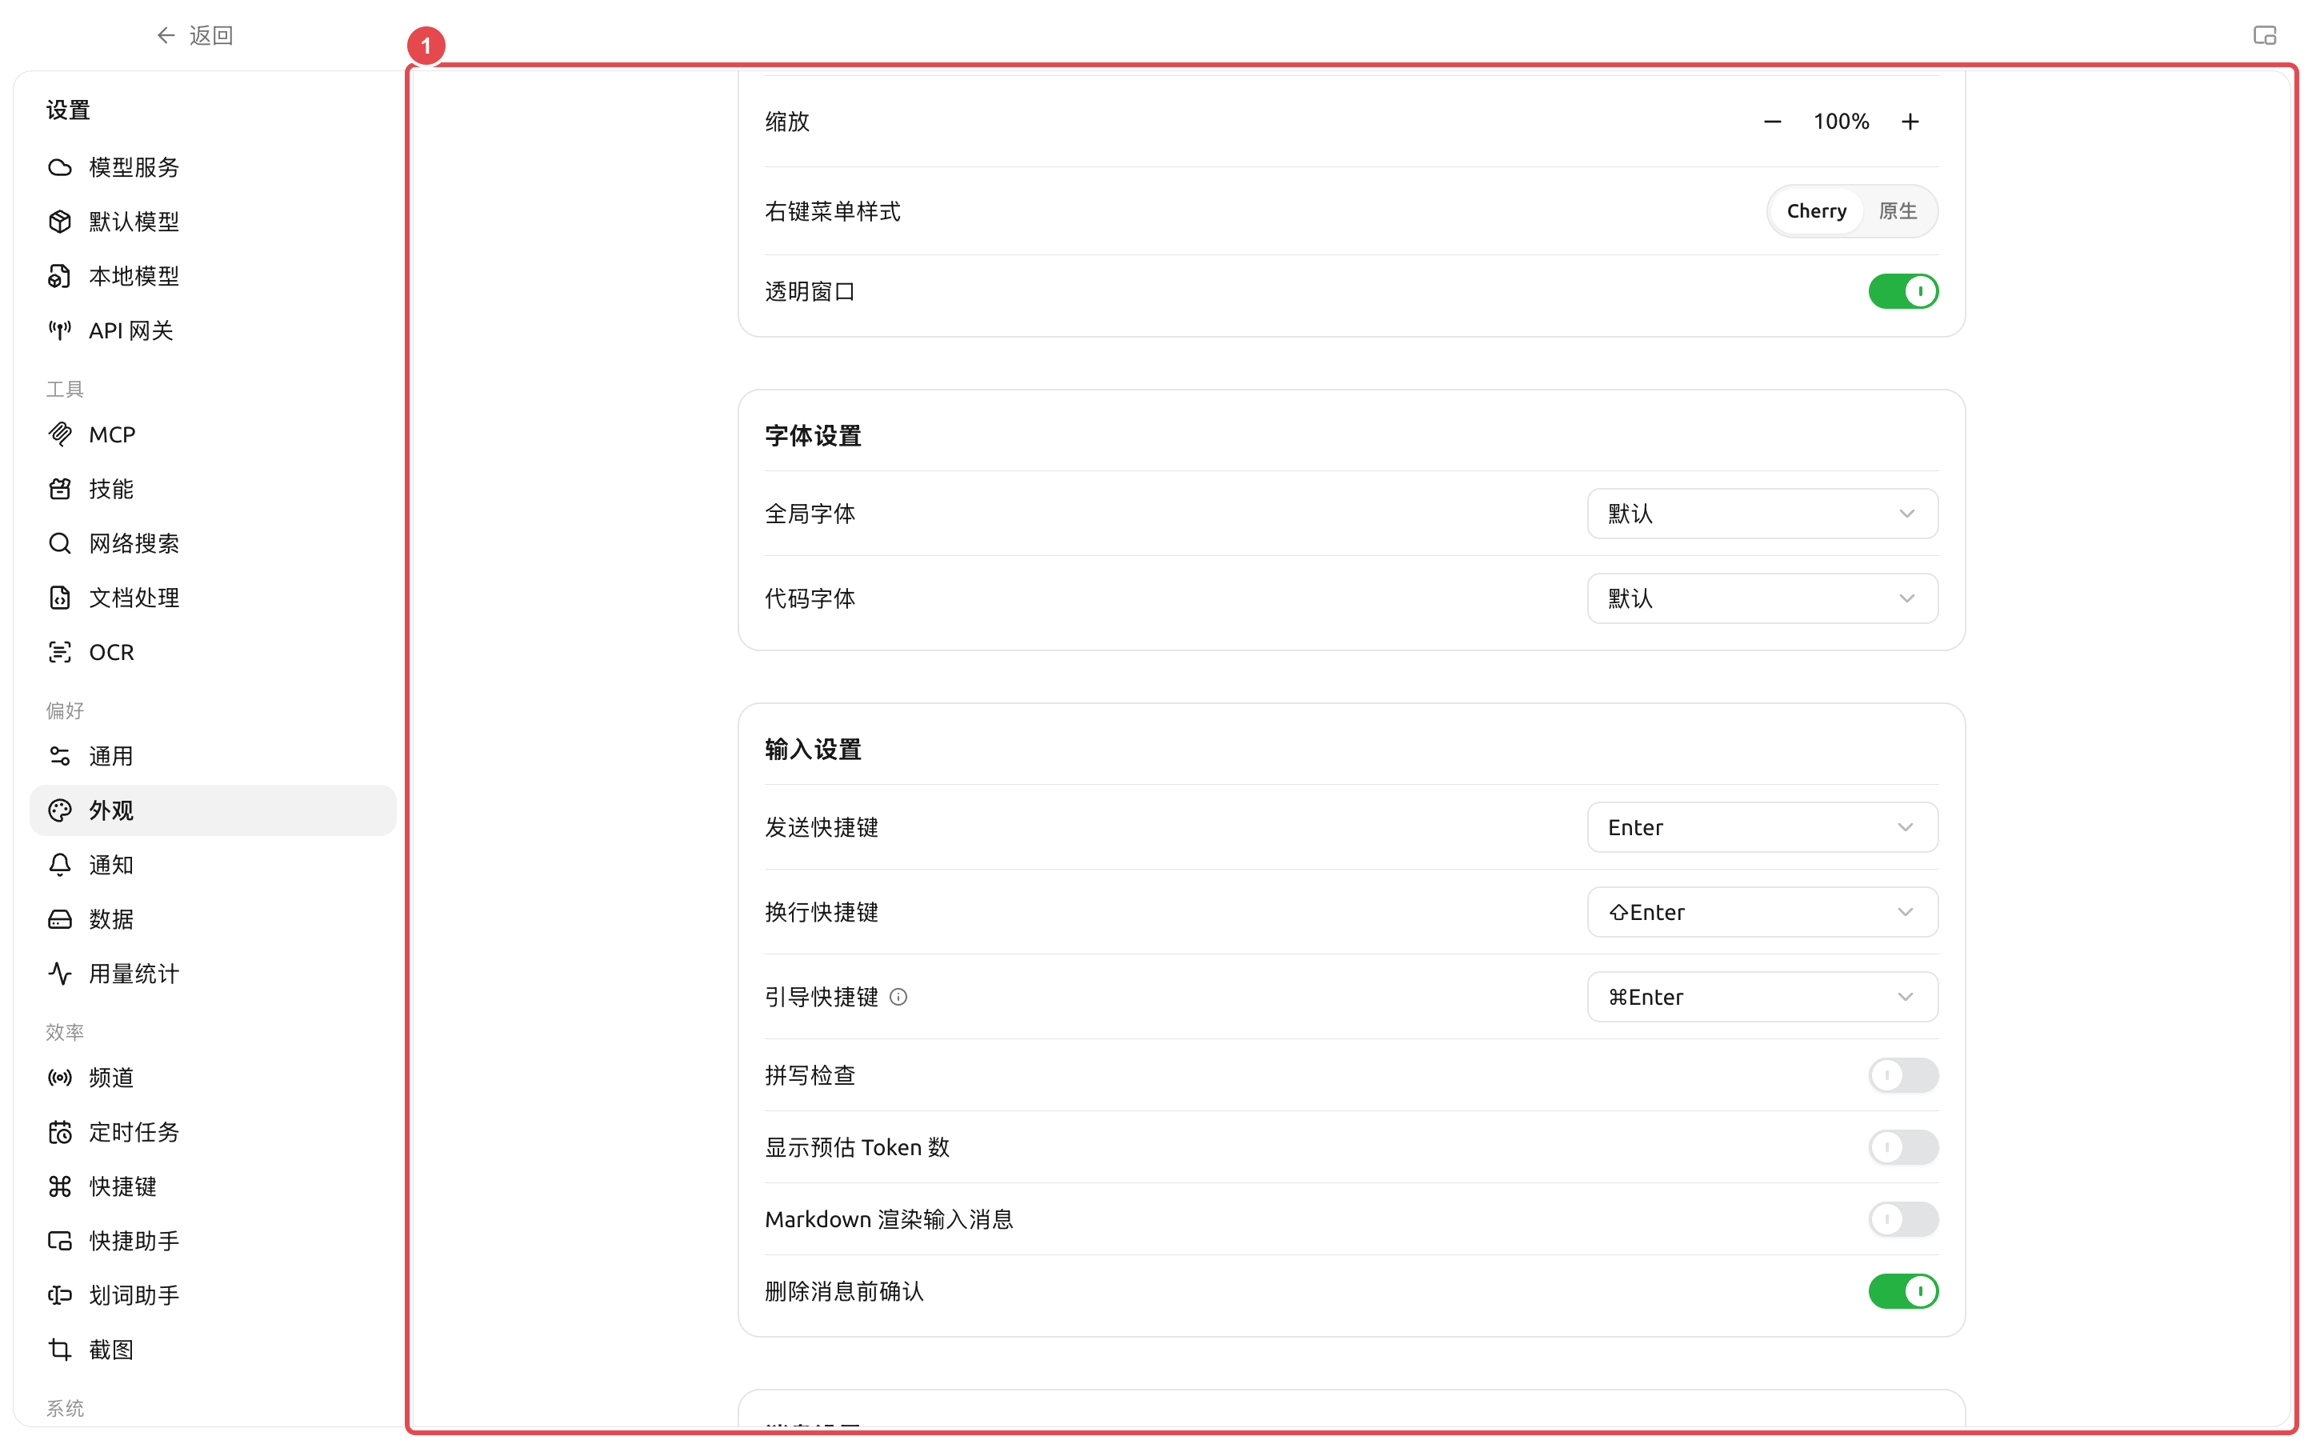Click the 默认模型 cube icon
This screenshot has width=2304, height=1440.
tap(60, 221)
